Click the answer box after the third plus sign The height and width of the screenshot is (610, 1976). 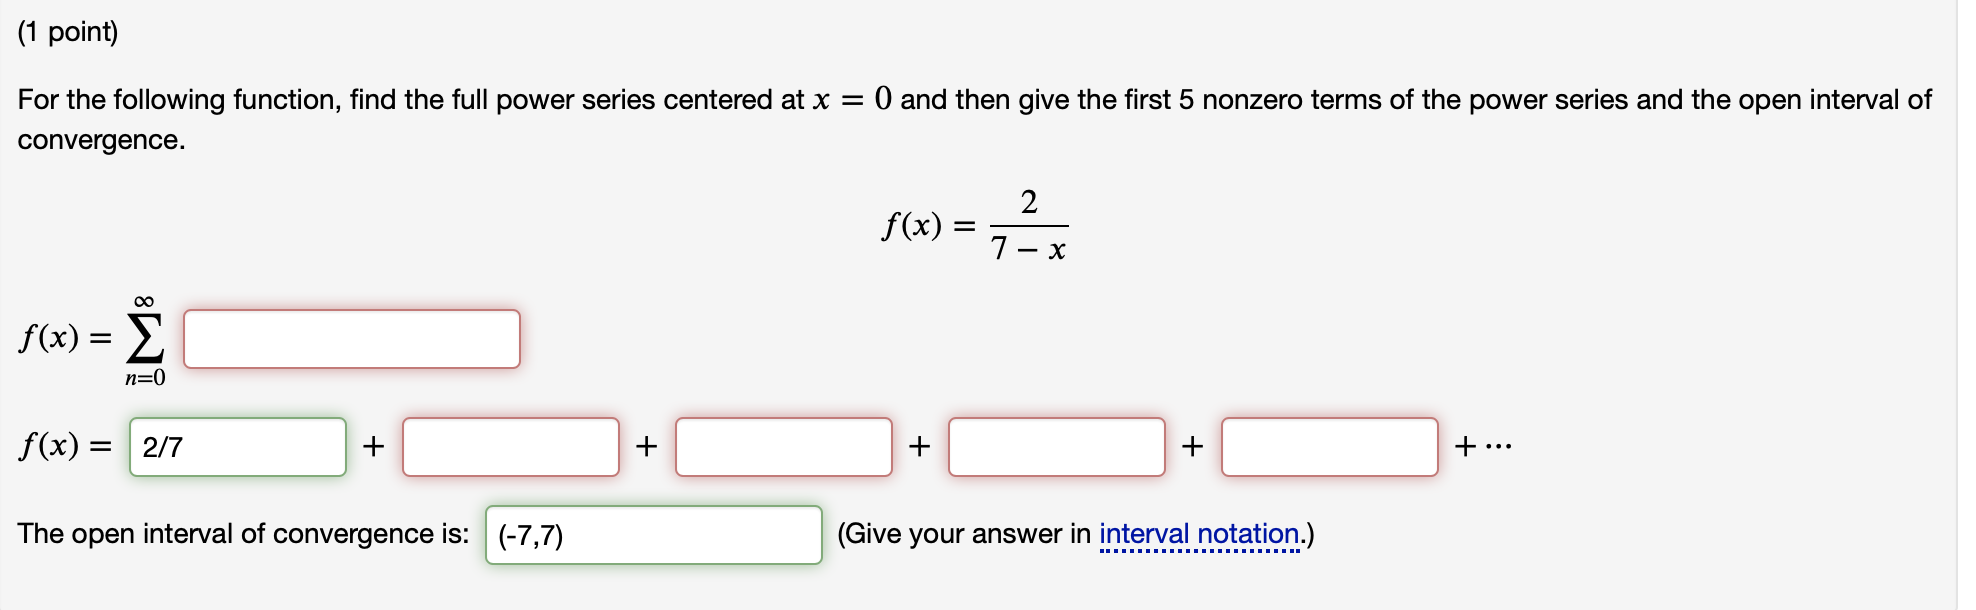tap(1057, 445)
